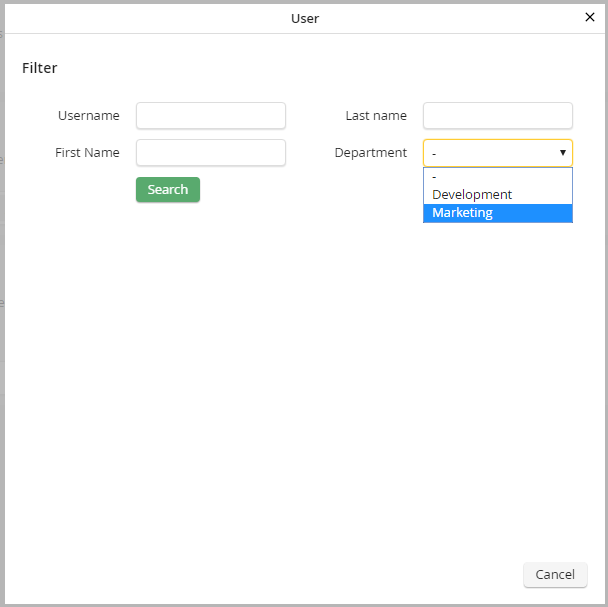Click the Filter section heading
The width and height of the screenshot is (608, 607).
[x=40, y=68]
